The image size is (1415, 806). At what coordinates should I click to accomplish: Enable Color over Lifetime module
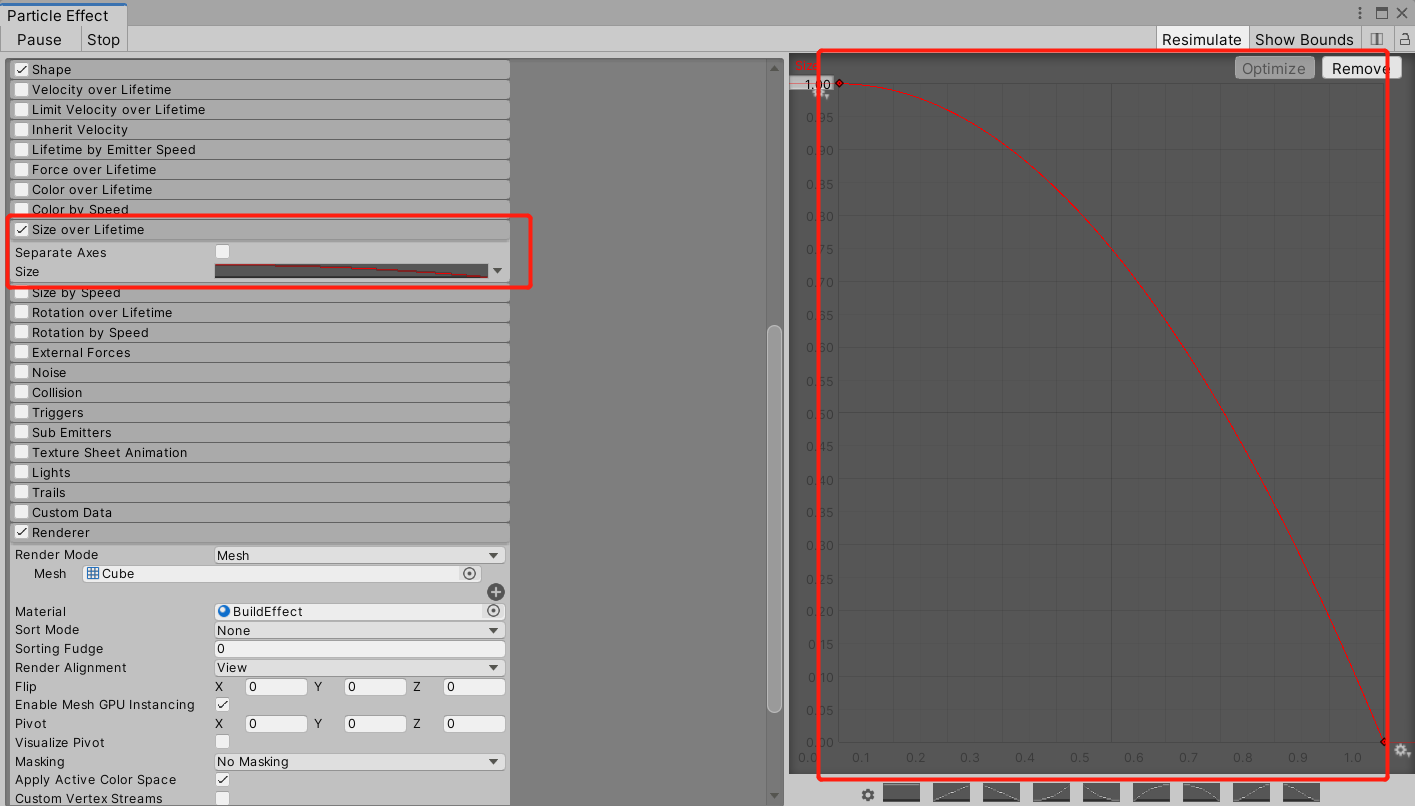[21, 189]
